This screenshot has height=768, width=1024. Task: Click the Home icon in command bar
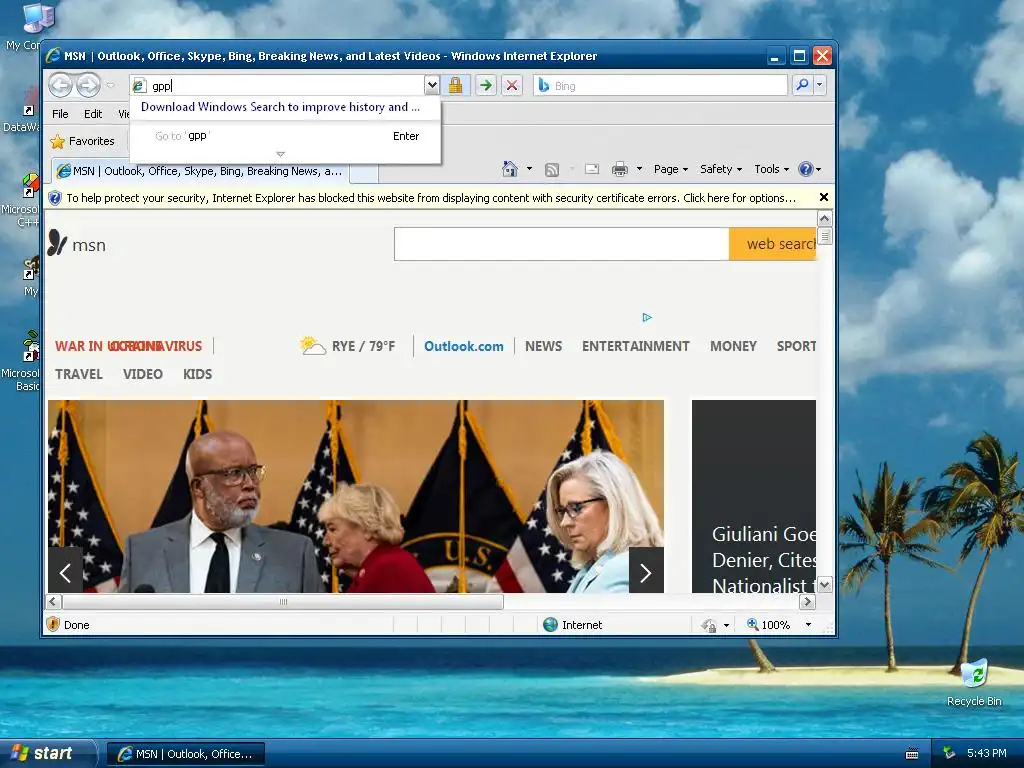click(510, 169)
